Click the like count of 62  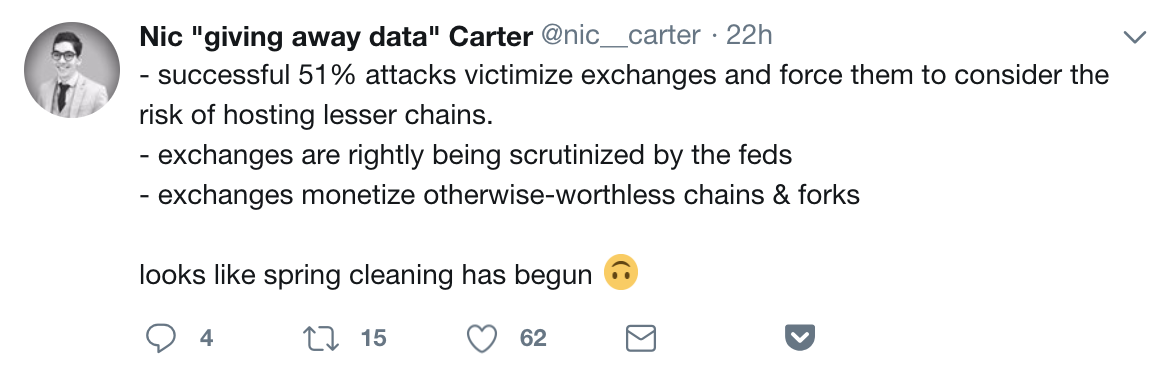click(533, 338)
